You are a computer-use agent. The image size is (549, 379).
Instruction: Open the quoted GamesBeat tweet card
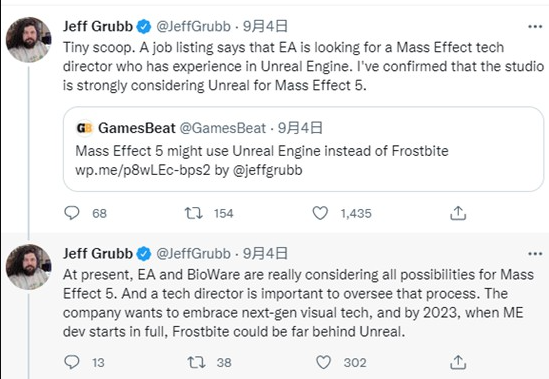[303, 149]
